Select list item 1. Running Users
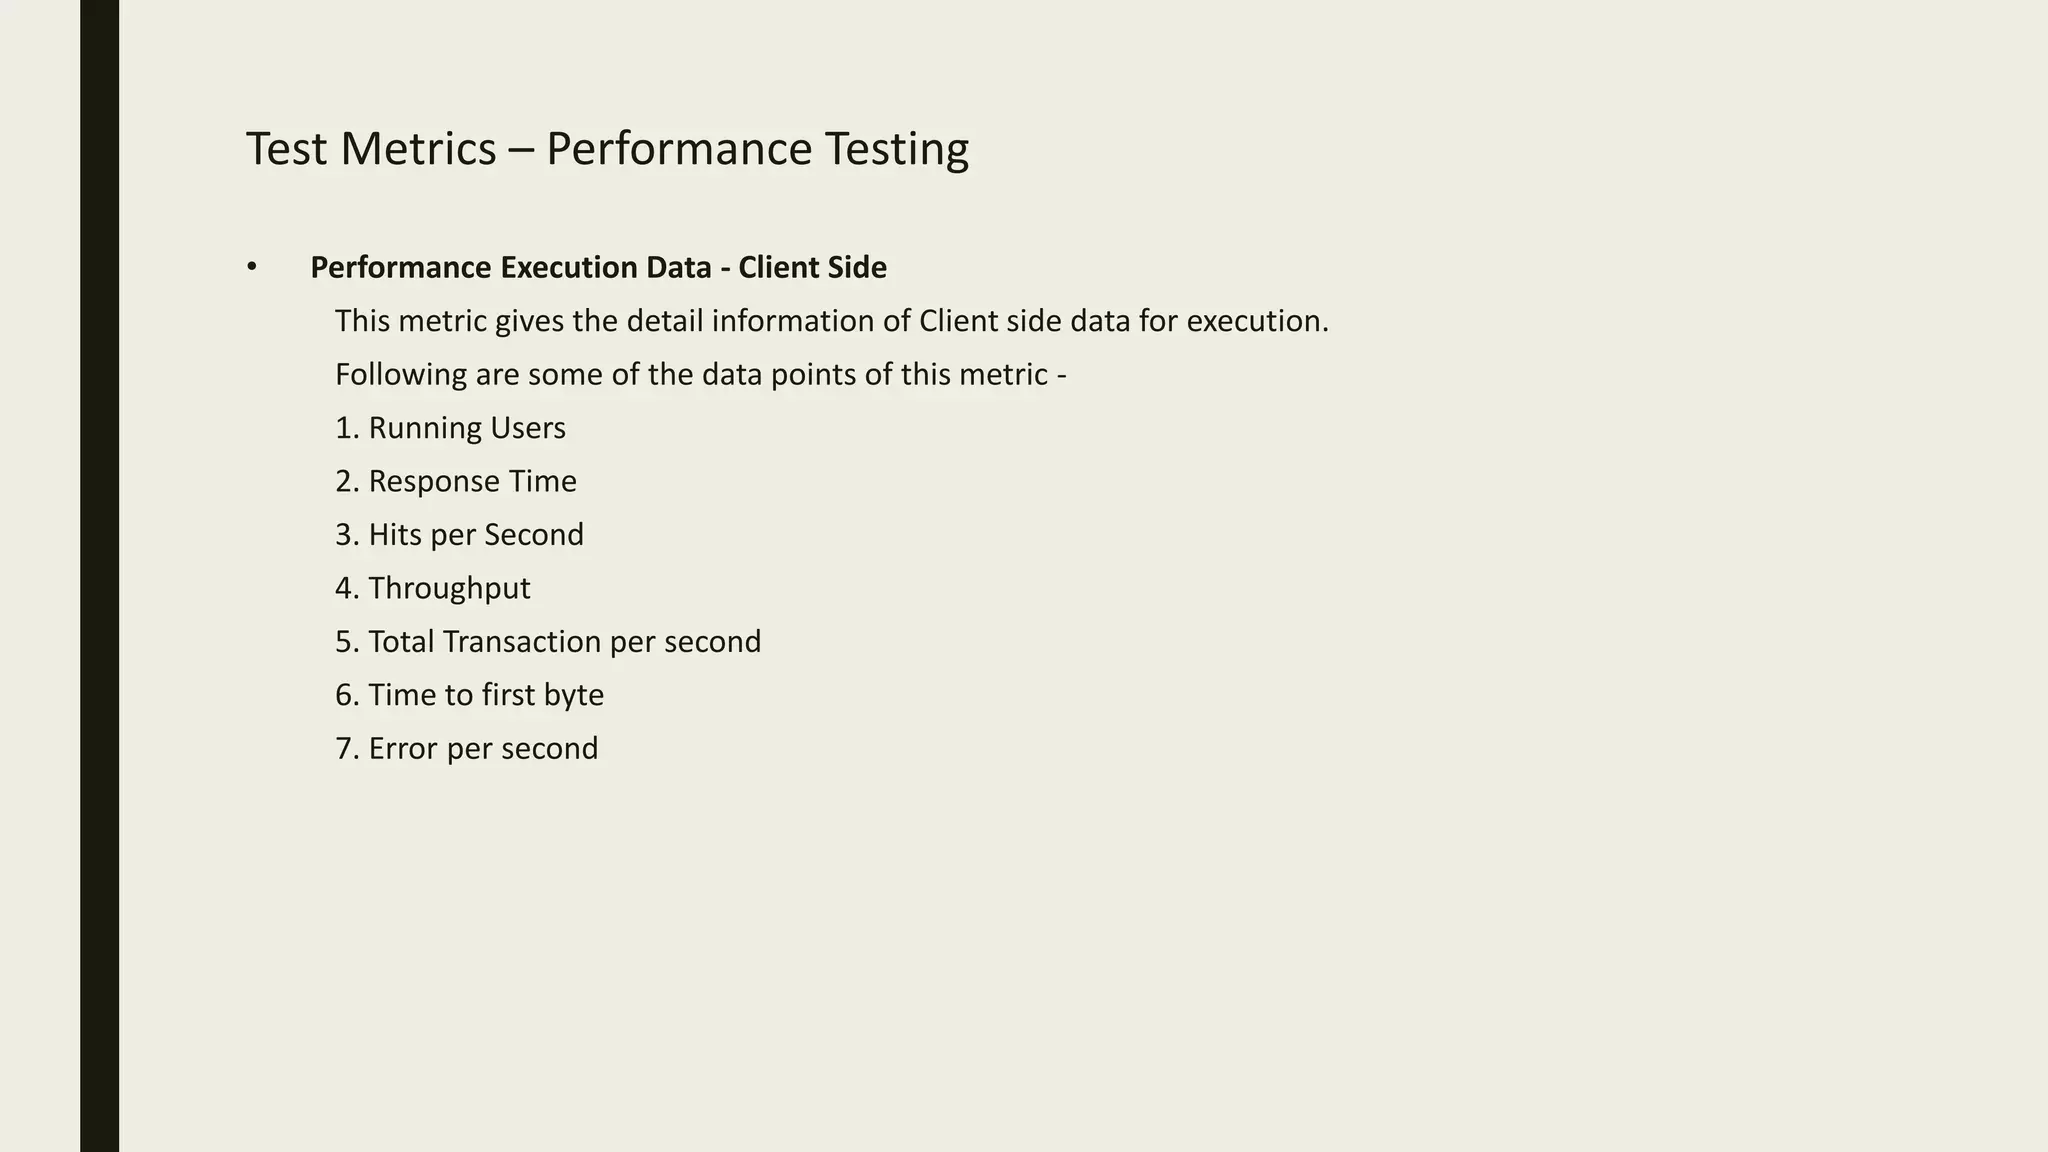Screen dimensions: 2048x1152 [450, 428]
